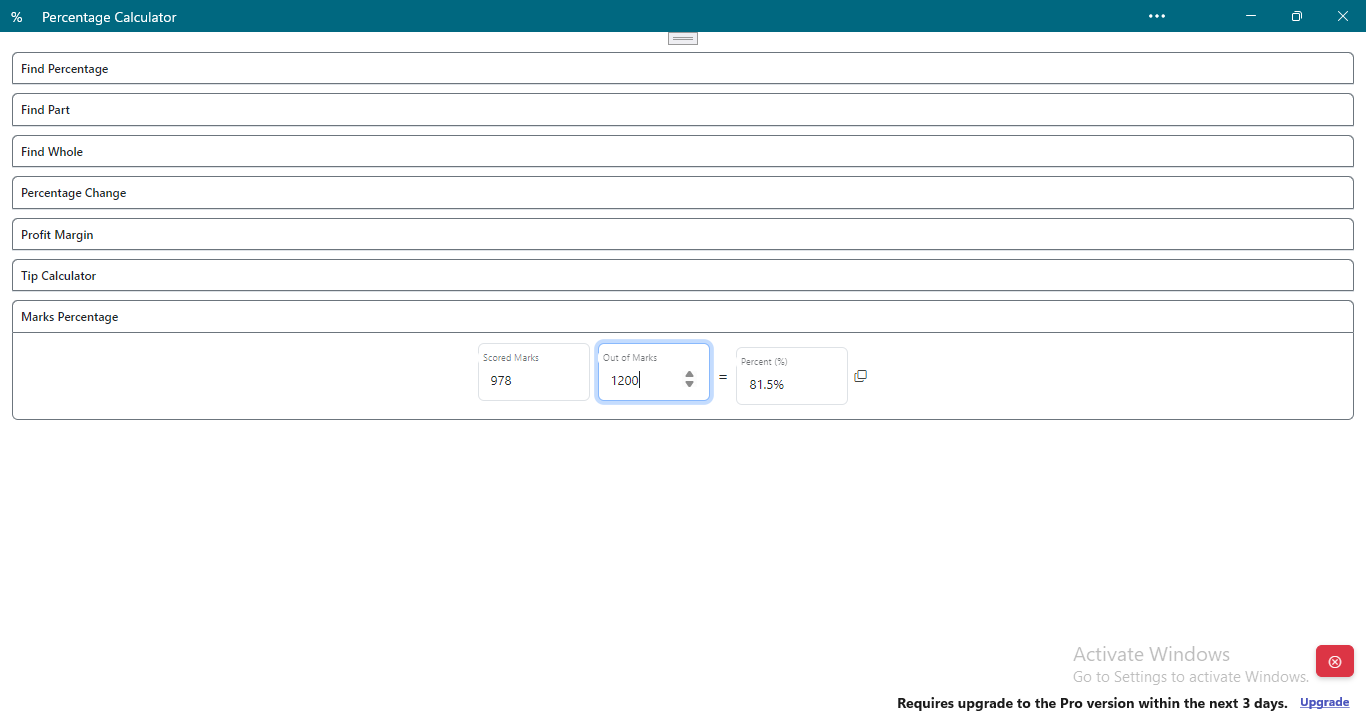This screenshot has width=1366, height=720.
Task: Click the Percentage Calculator title text
Action: click(109, 17)
